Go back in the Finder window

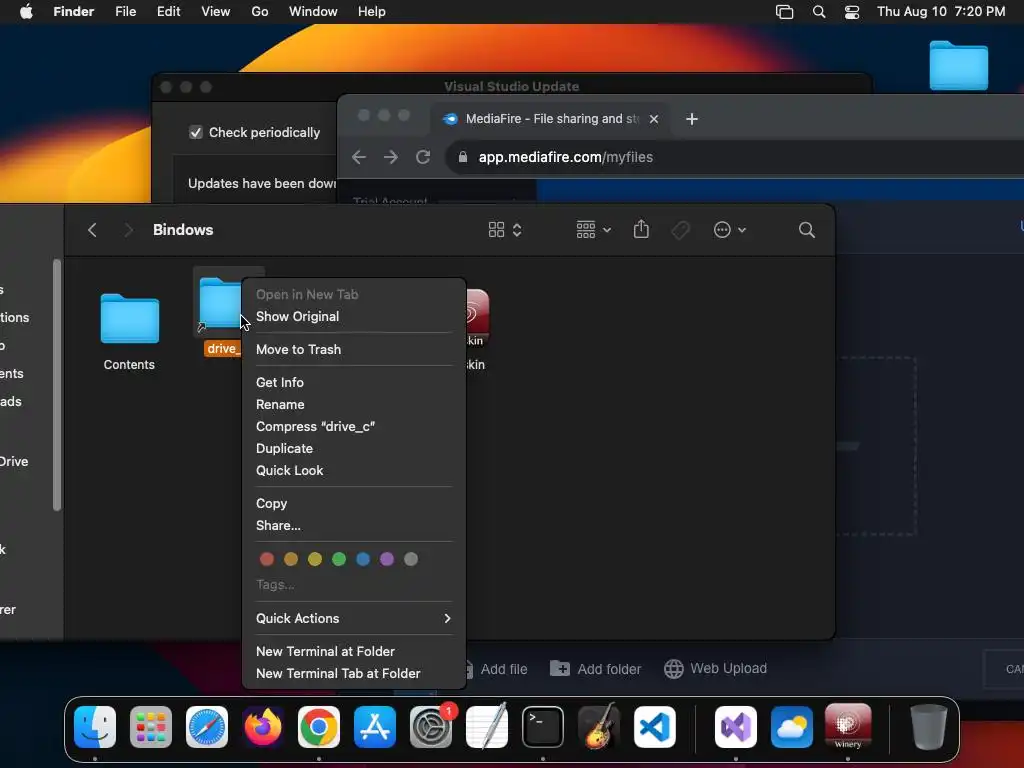pyautogui.click(x=92, y=230)
